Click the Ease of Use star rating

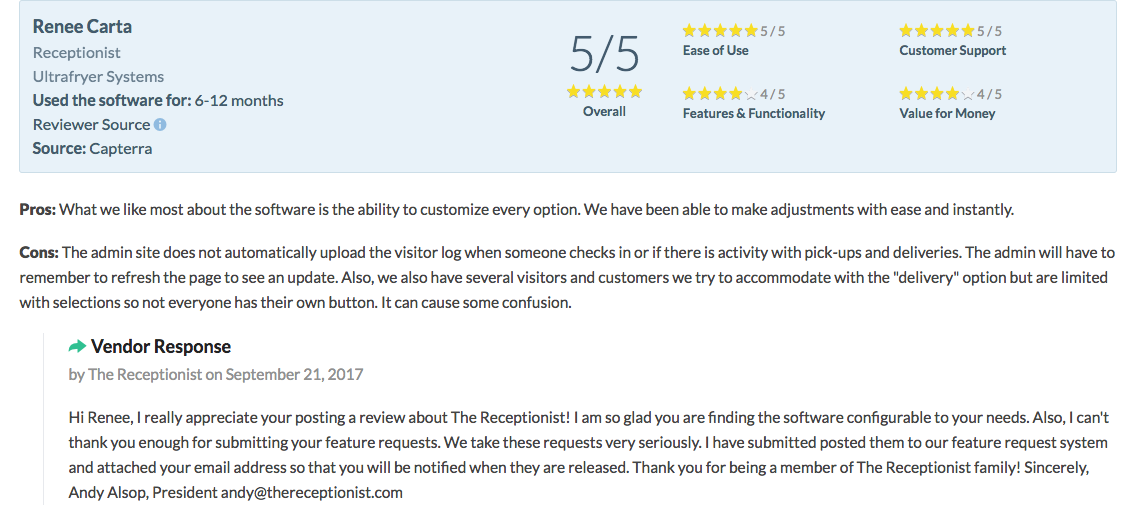[x=720, y=31]
